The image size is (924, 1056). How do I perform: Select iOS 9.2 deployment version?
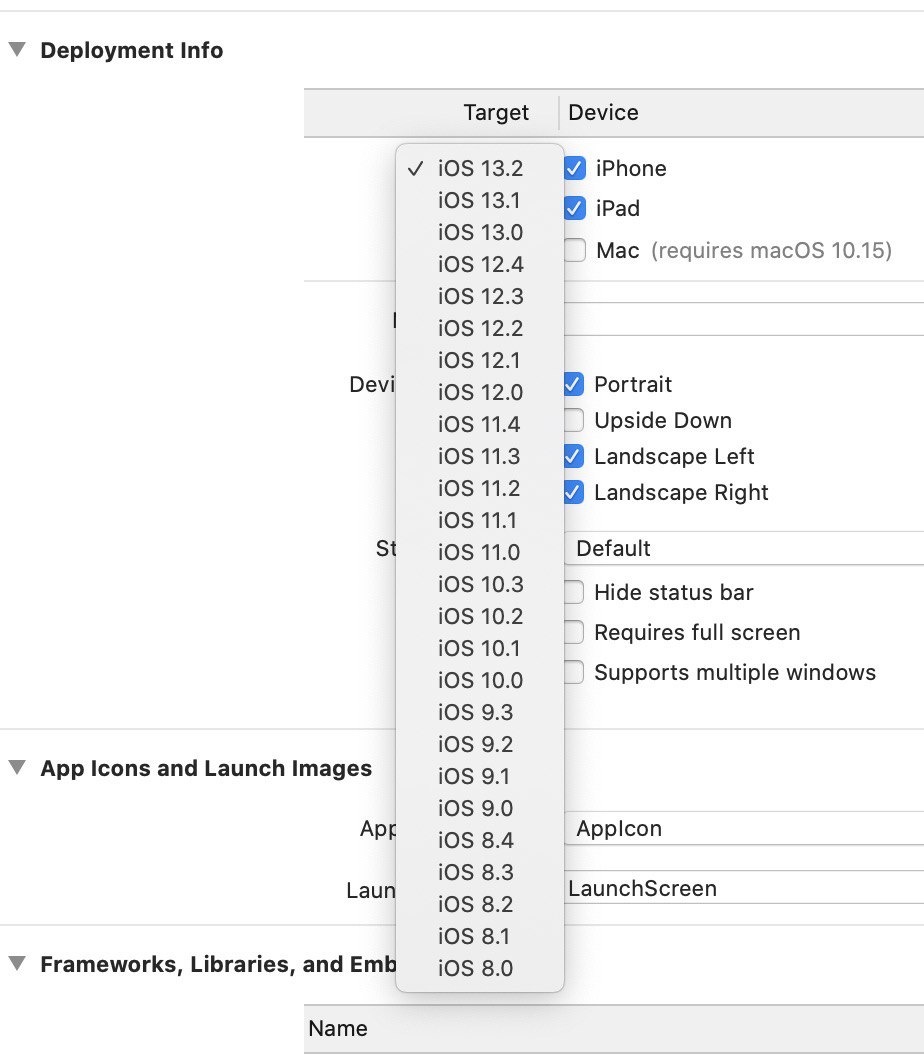[x=480, y=744]
